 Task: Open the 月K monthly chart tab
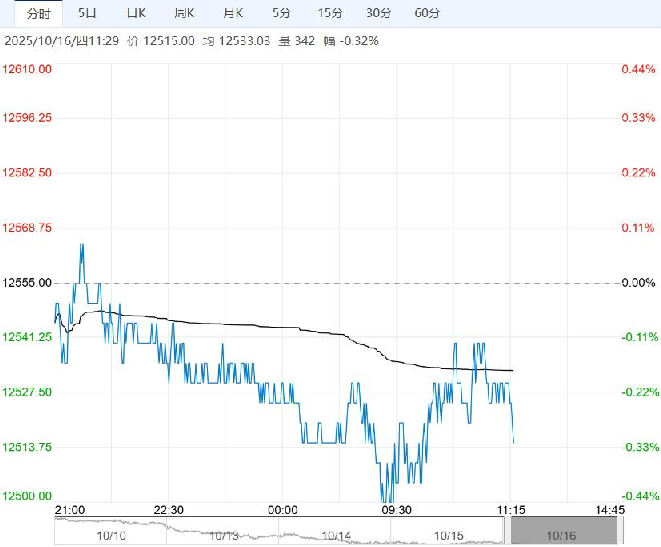233,13
